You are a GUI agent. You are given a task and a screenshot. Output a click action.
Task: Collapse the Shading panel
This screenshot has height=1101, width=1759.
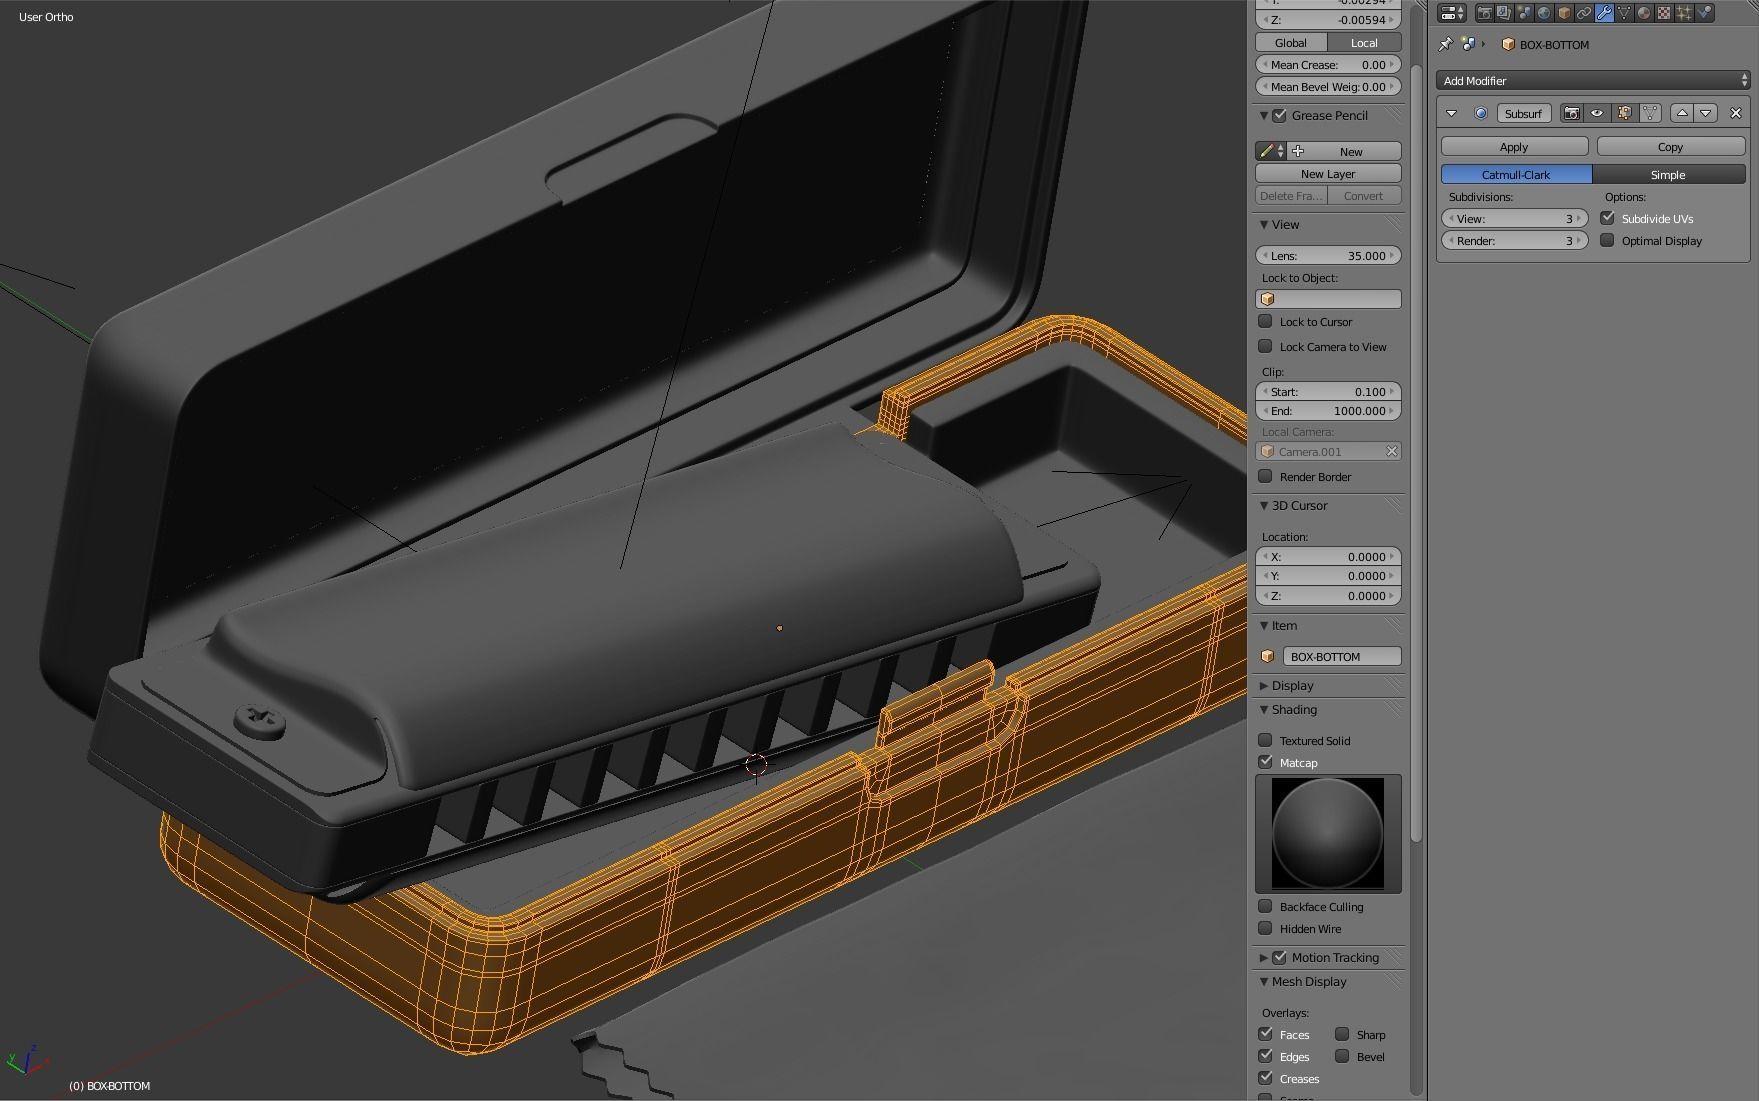coord(1264,709)
